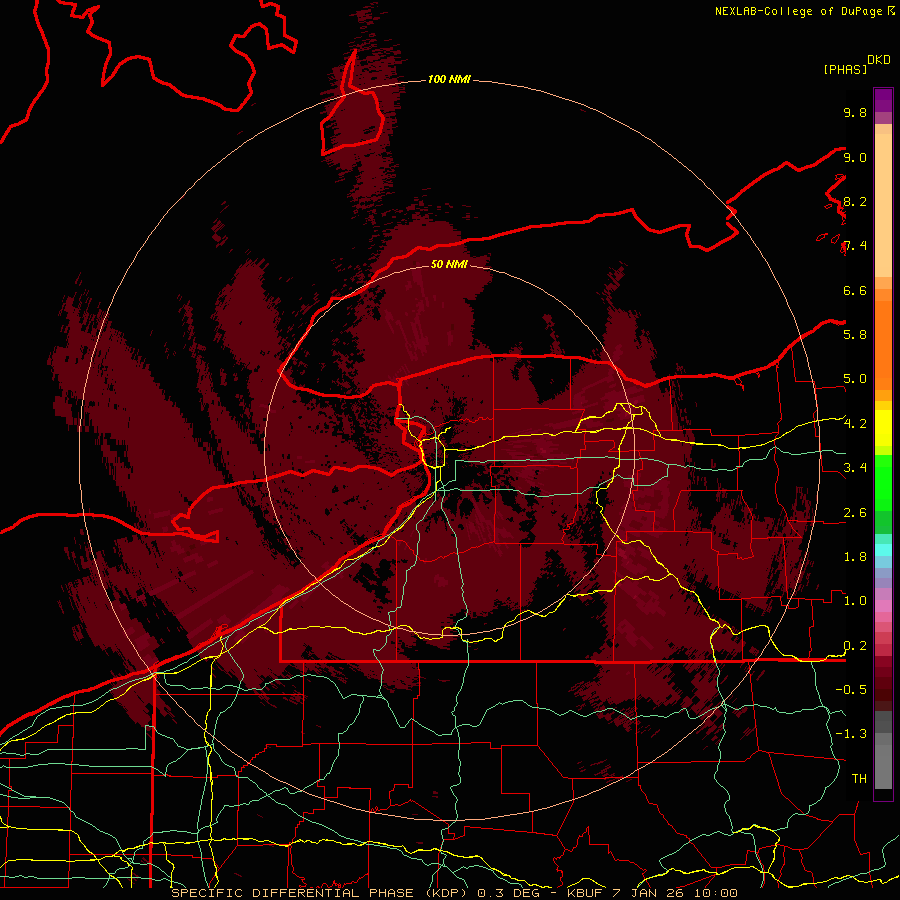Click the -0.5 scale value
The width and height of the screenshot is (900, 900).
851,689
